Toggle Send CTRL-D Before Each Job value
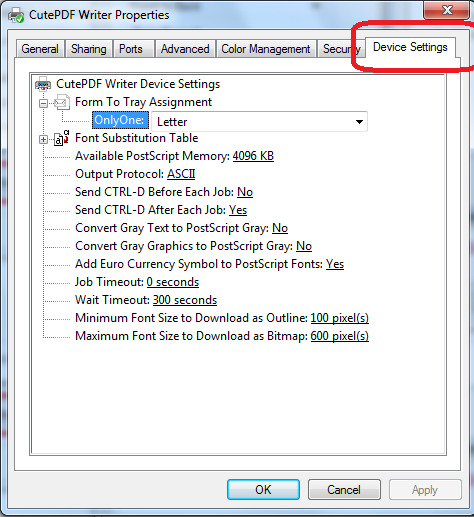474x517 pixels. (245, 192)
